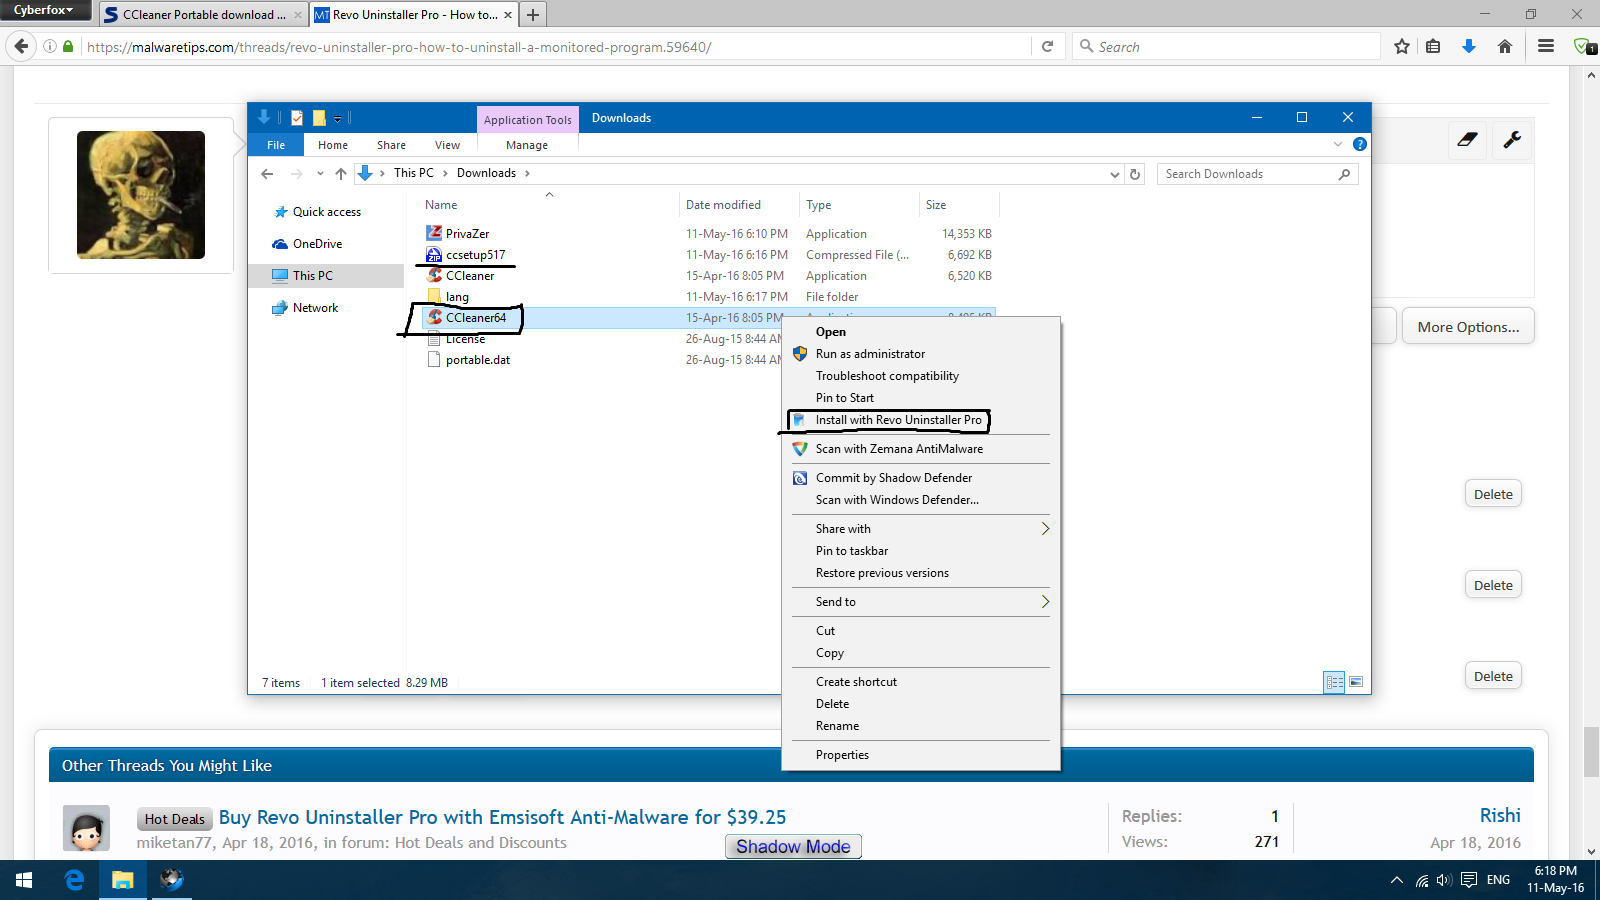Click the network icon in the system tray
The height and width of the screenshot is (900, 1600).
tap(1422, 881)
